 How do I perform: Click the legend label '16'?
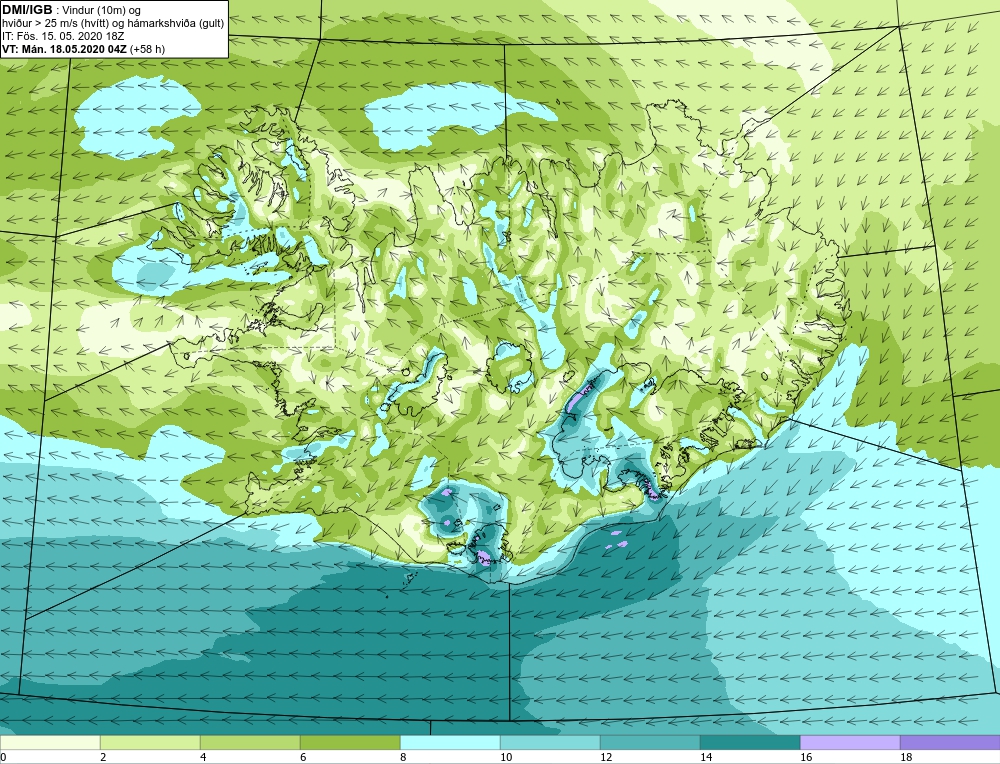coord(806,757)
